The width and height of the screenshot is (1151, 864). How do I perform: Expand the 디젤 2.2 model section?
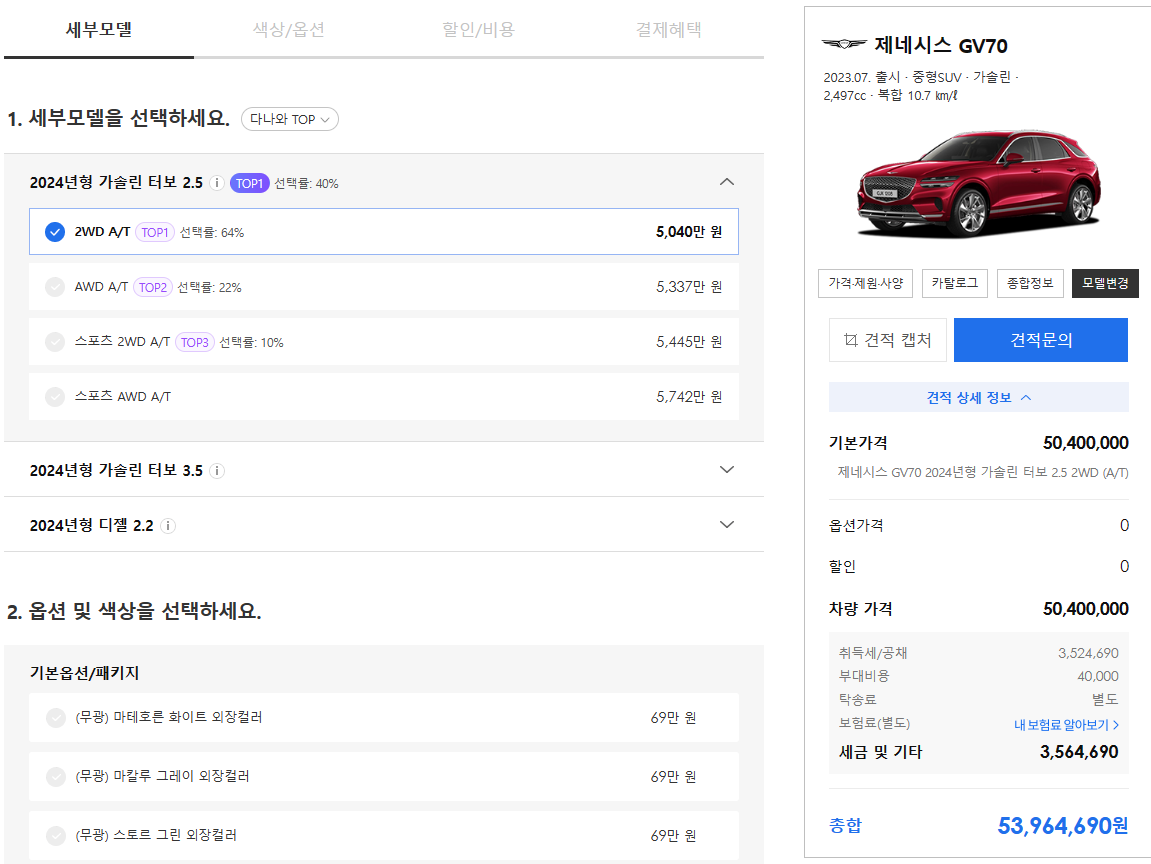point(727,525)
